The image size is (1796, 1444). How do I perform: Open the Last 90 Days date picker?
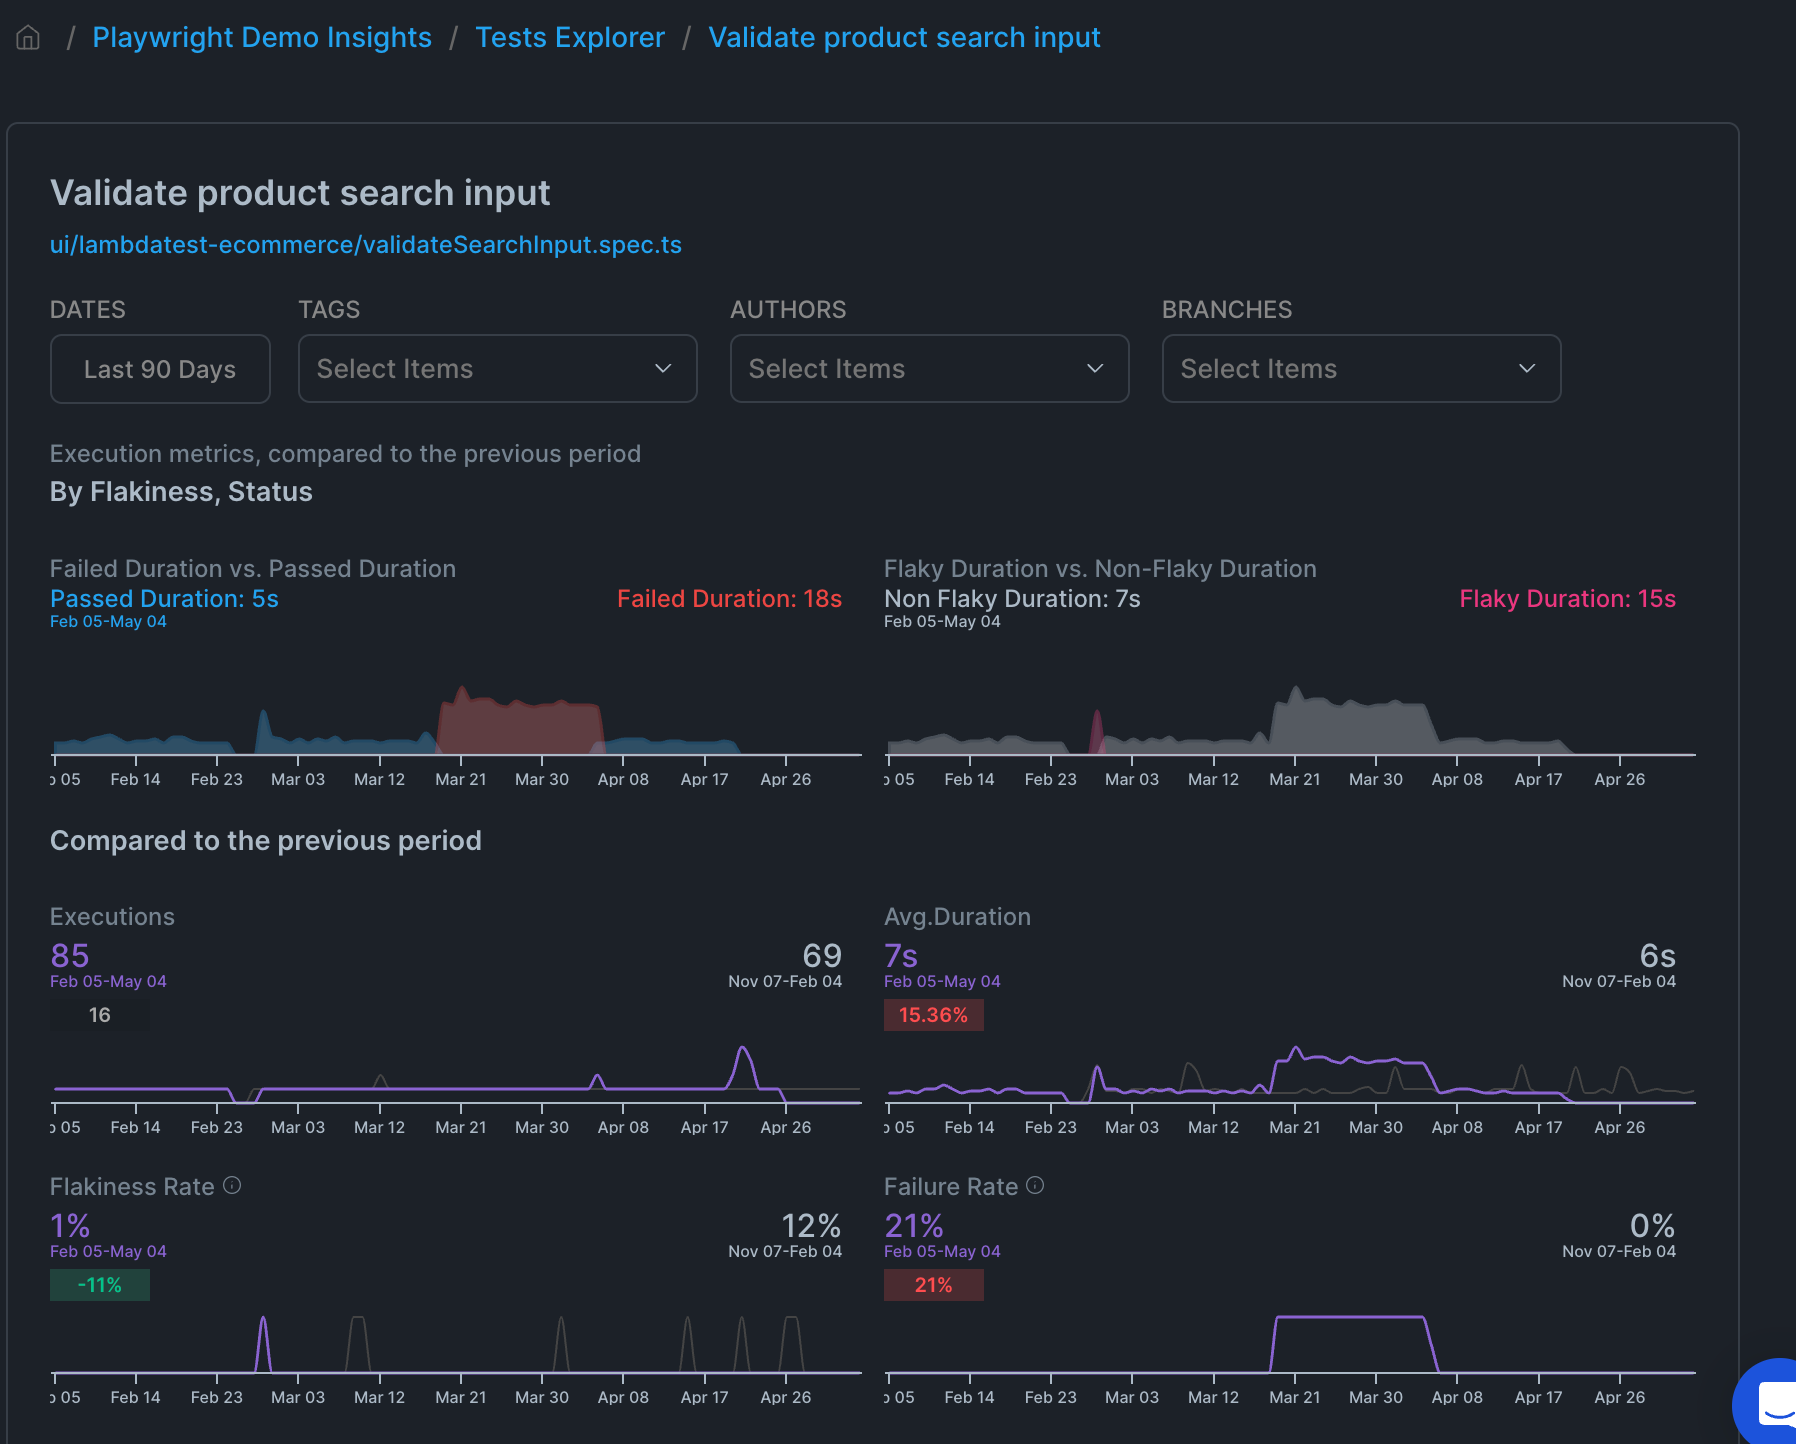coord(160,369)
